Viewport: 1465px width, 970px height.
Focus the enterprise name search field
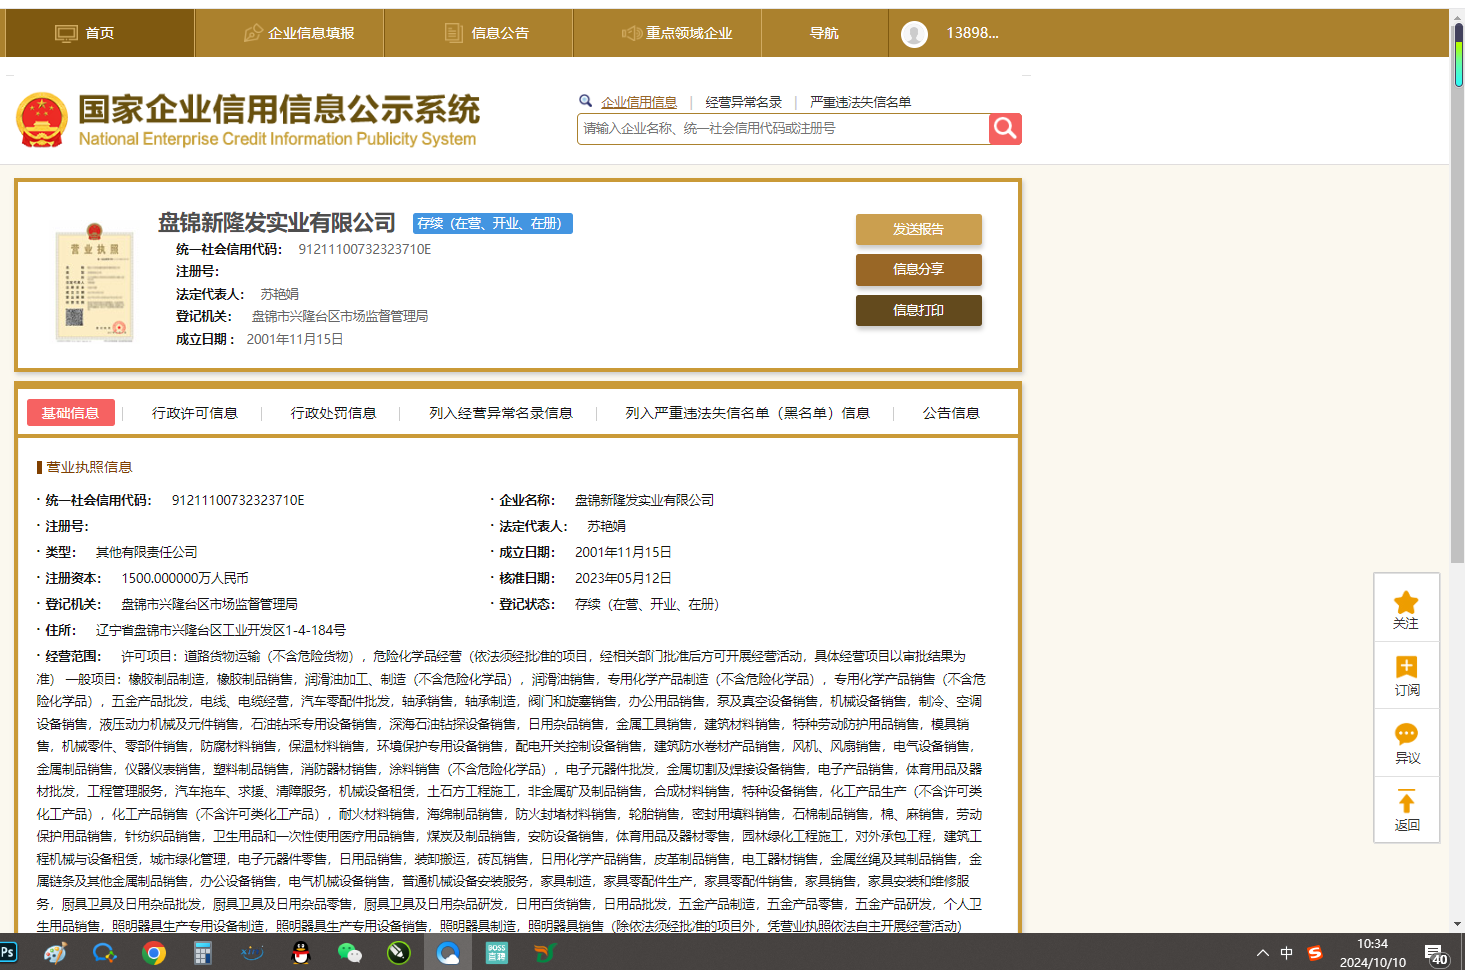pyautogui.click(x=783, y=129)
